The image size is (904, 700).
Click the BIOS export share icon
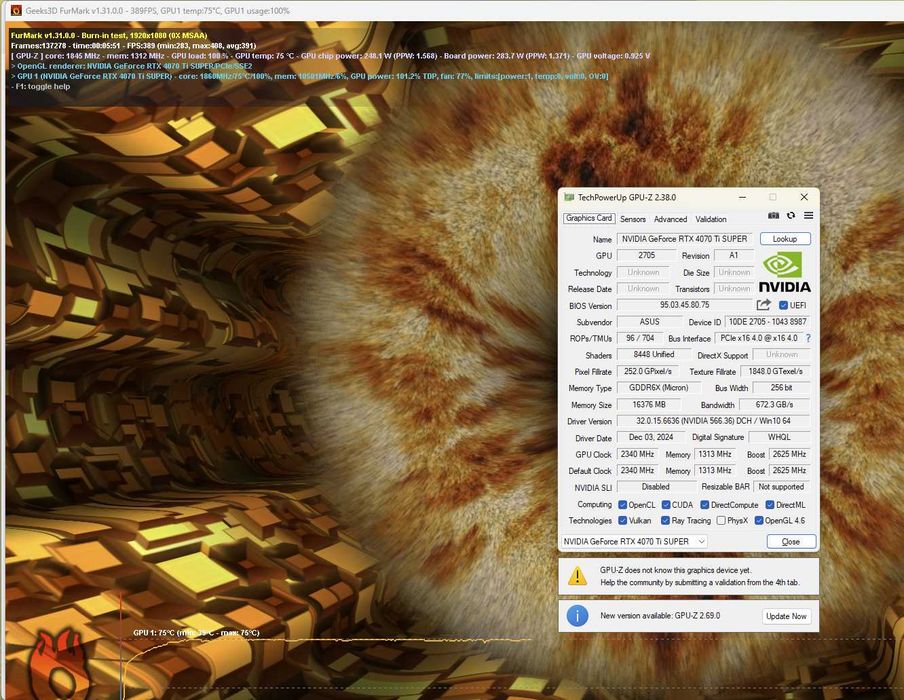coord(763,304)
